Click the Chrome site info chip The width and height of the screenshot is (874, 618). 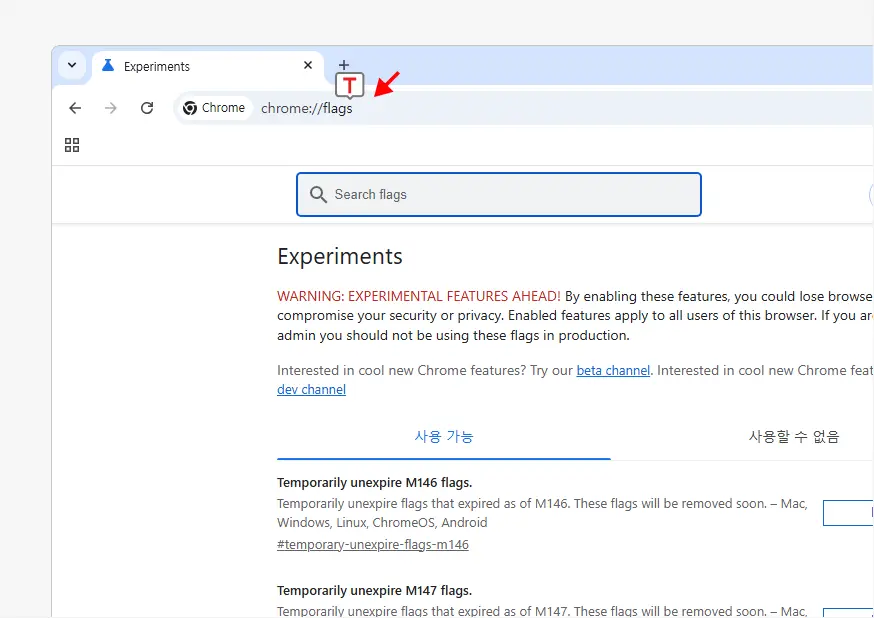(x=214, y=108)
